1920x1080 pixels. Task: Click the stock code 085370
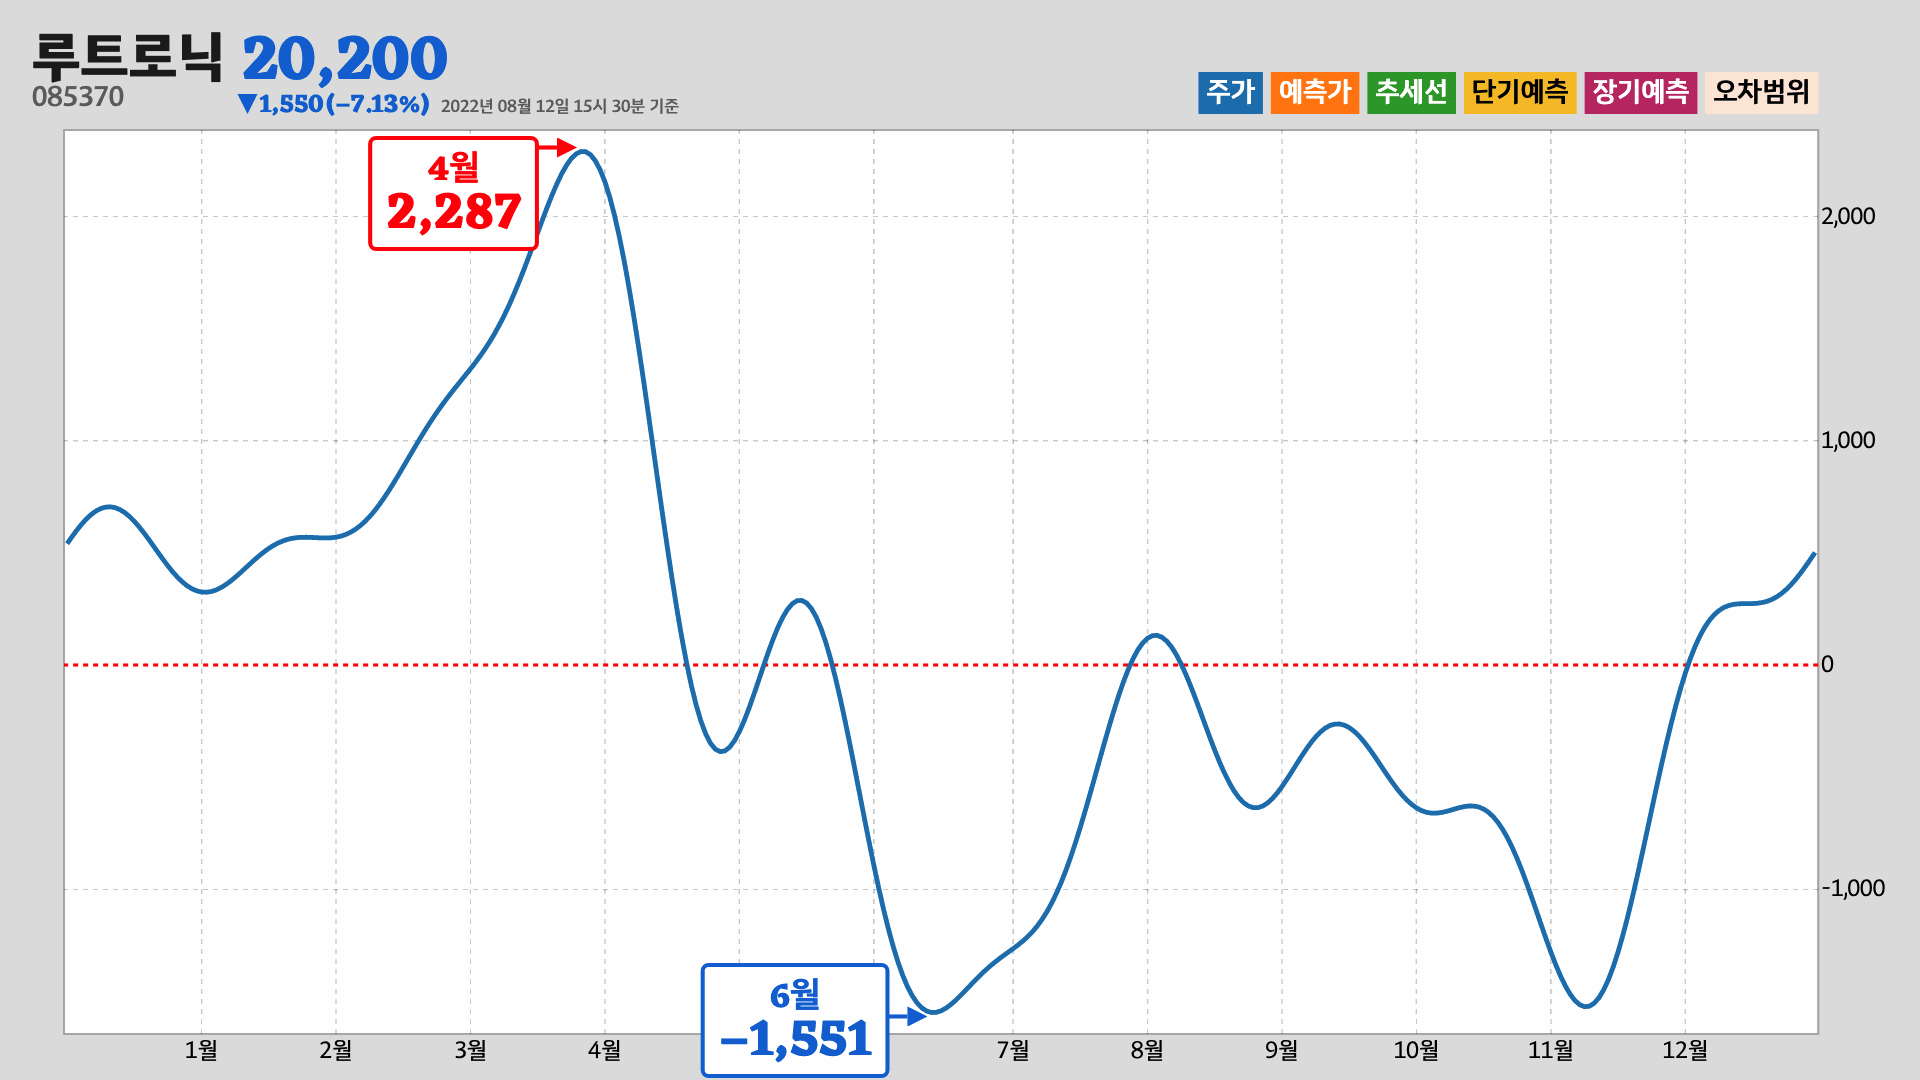(78, 97)
